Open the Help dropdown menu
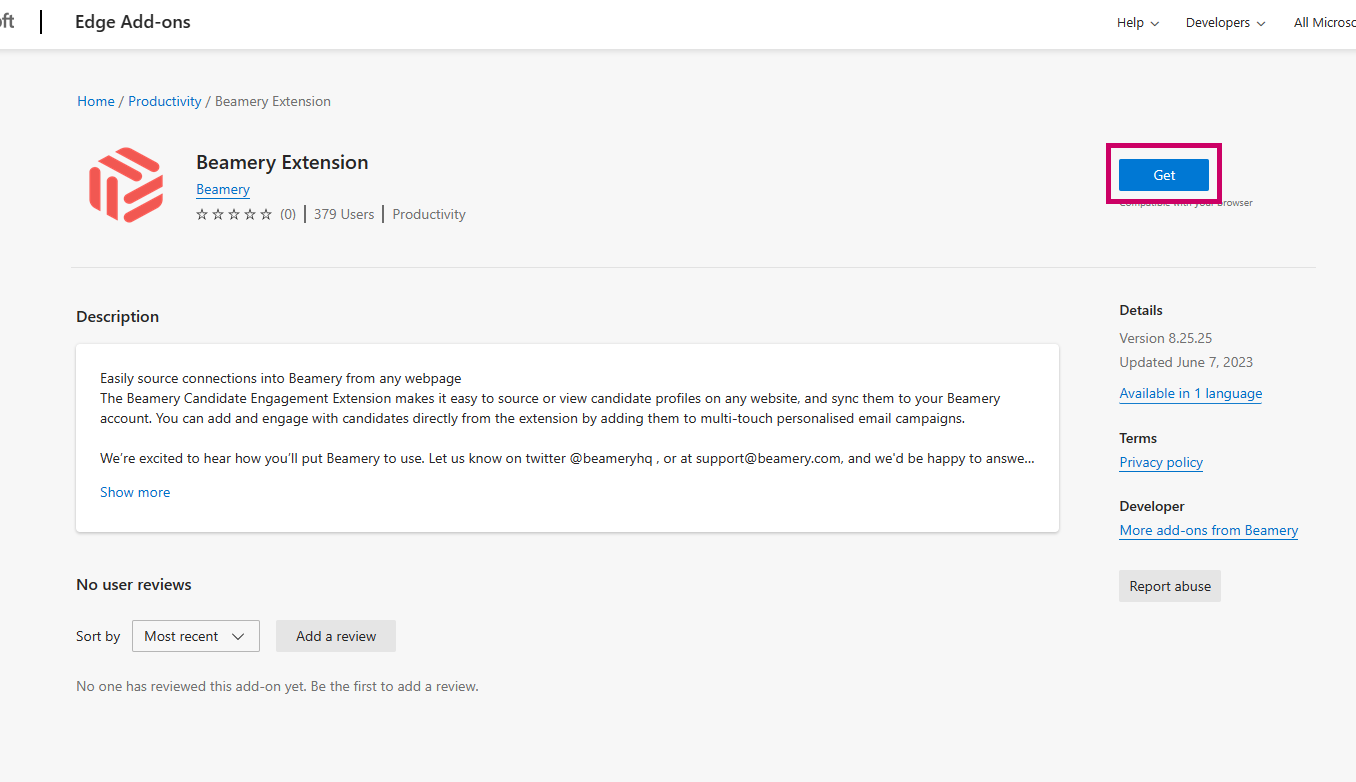The height and width of the screenshot is (782, 1356). coord(1138,23)
